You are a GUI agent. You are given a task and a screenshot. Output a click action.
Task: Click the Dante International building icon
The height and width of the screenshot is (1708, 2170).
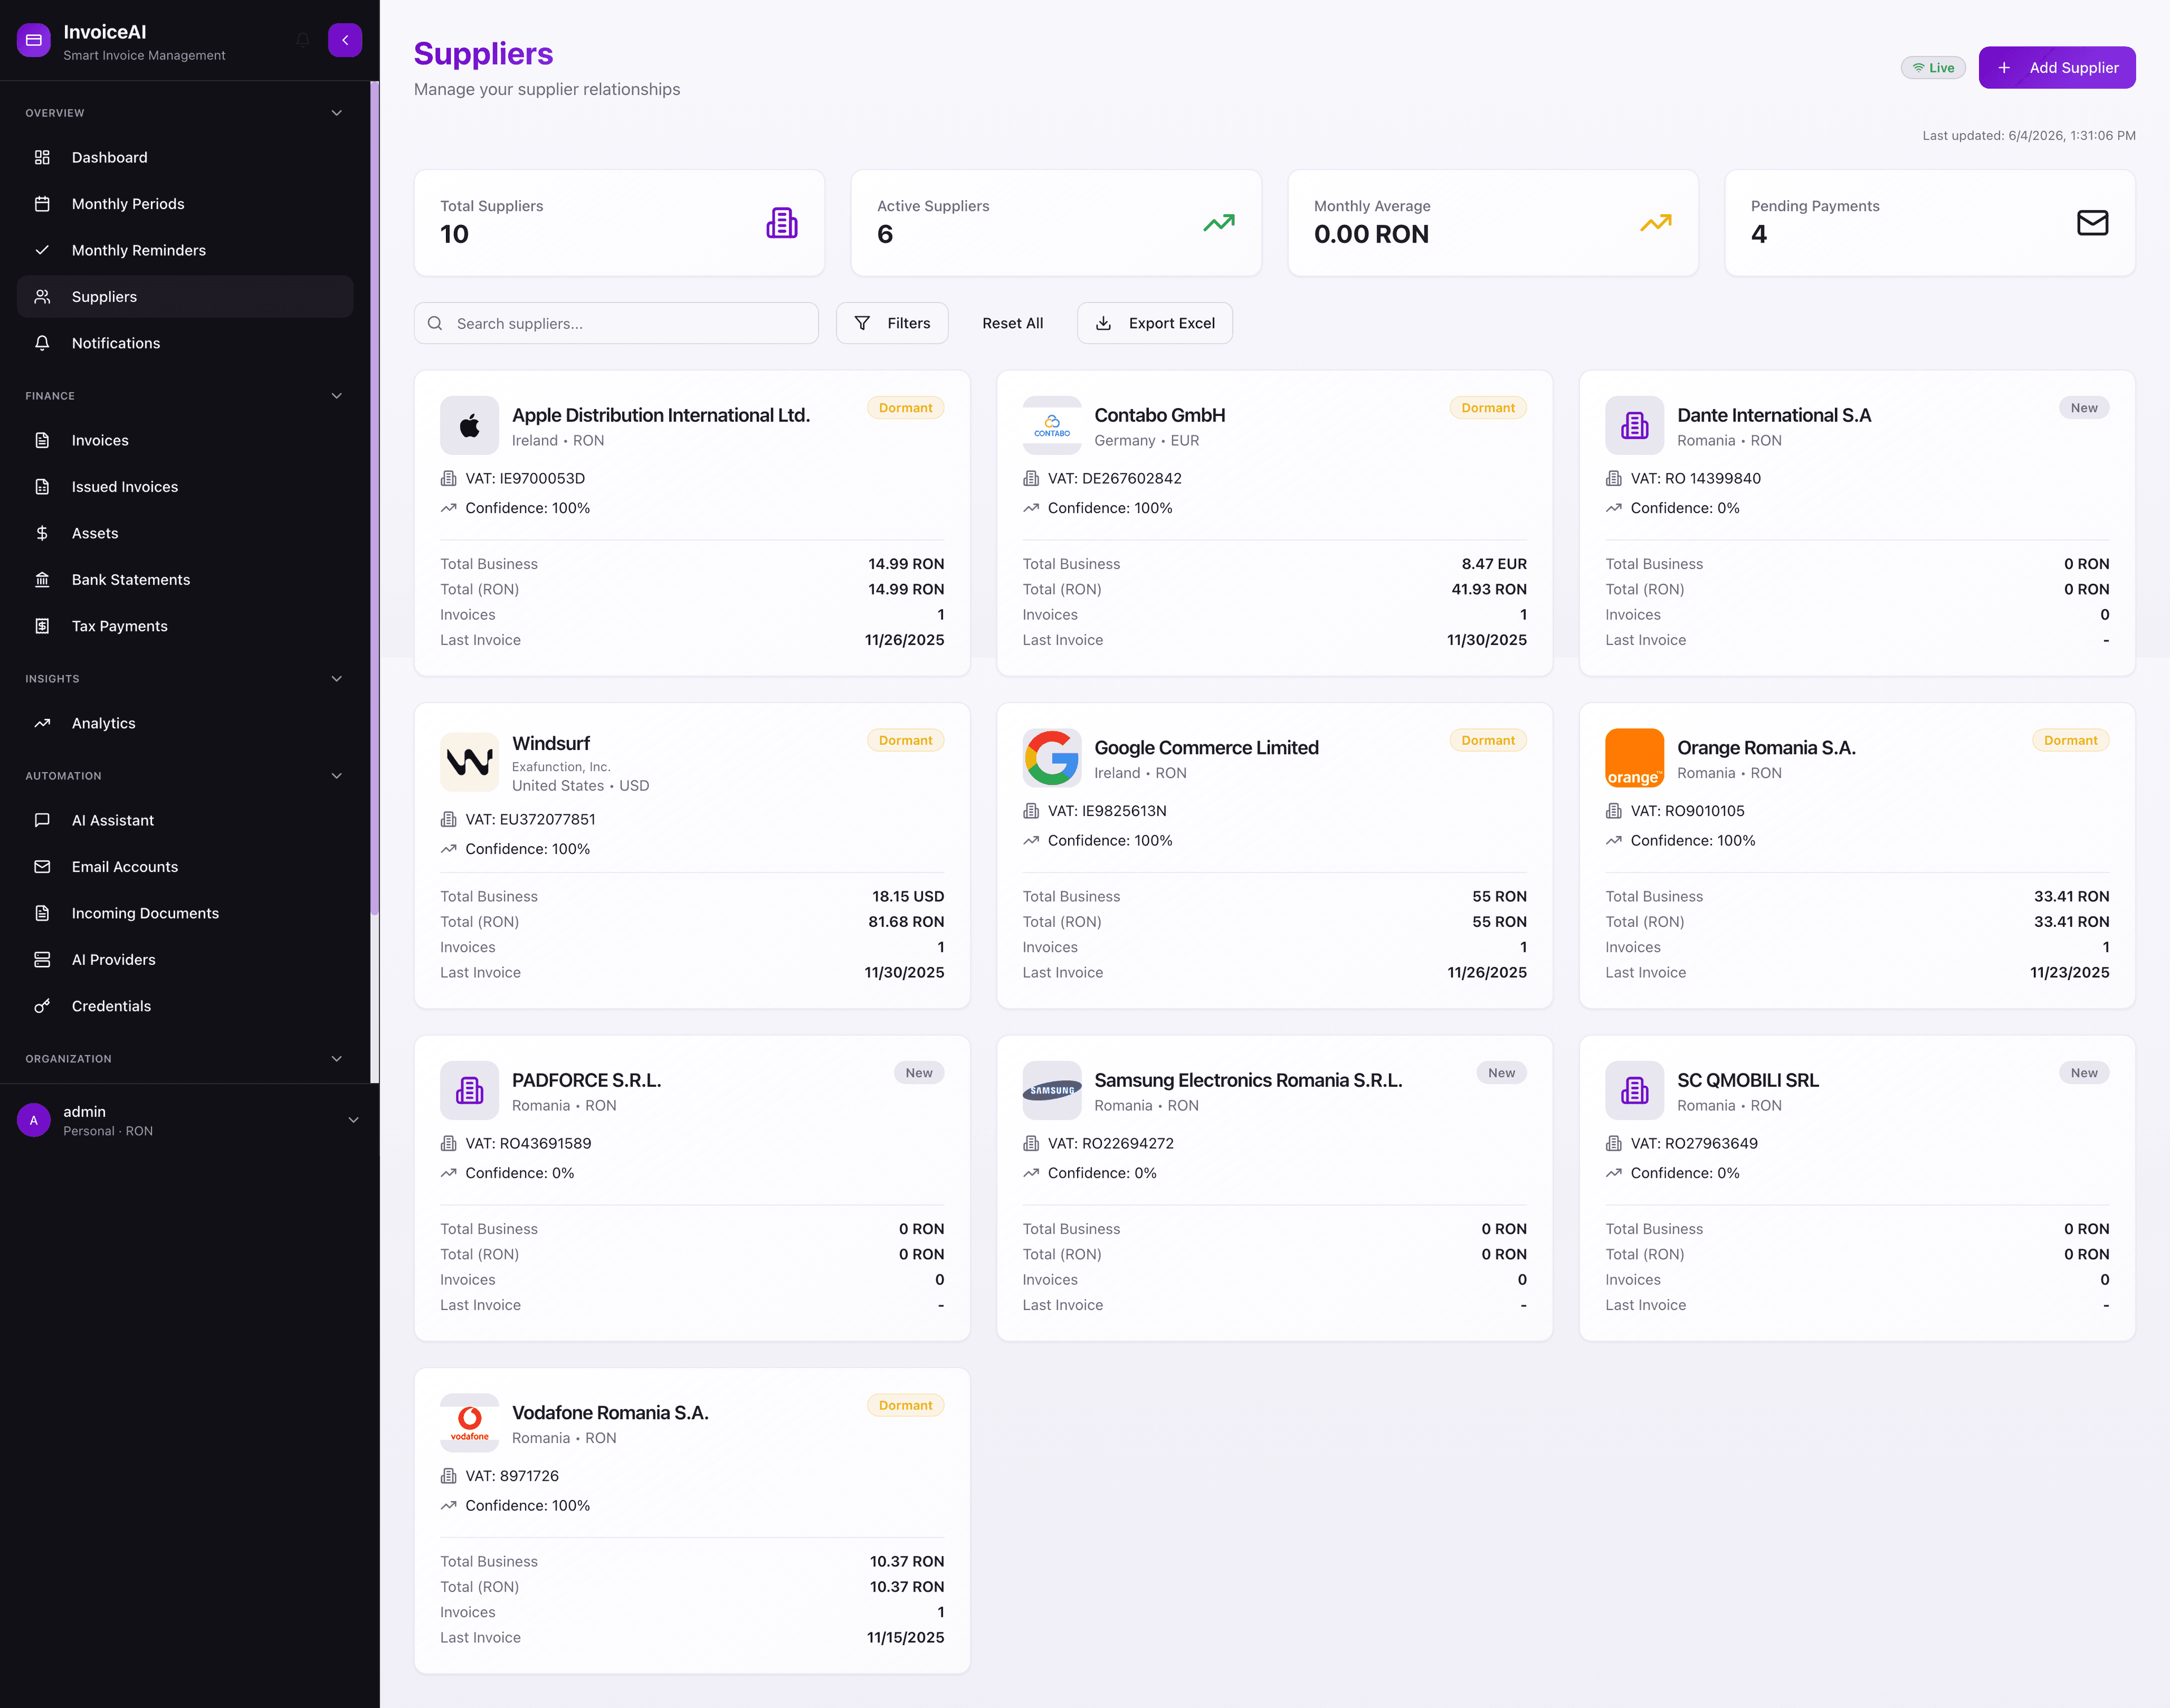pos(1634,426)
